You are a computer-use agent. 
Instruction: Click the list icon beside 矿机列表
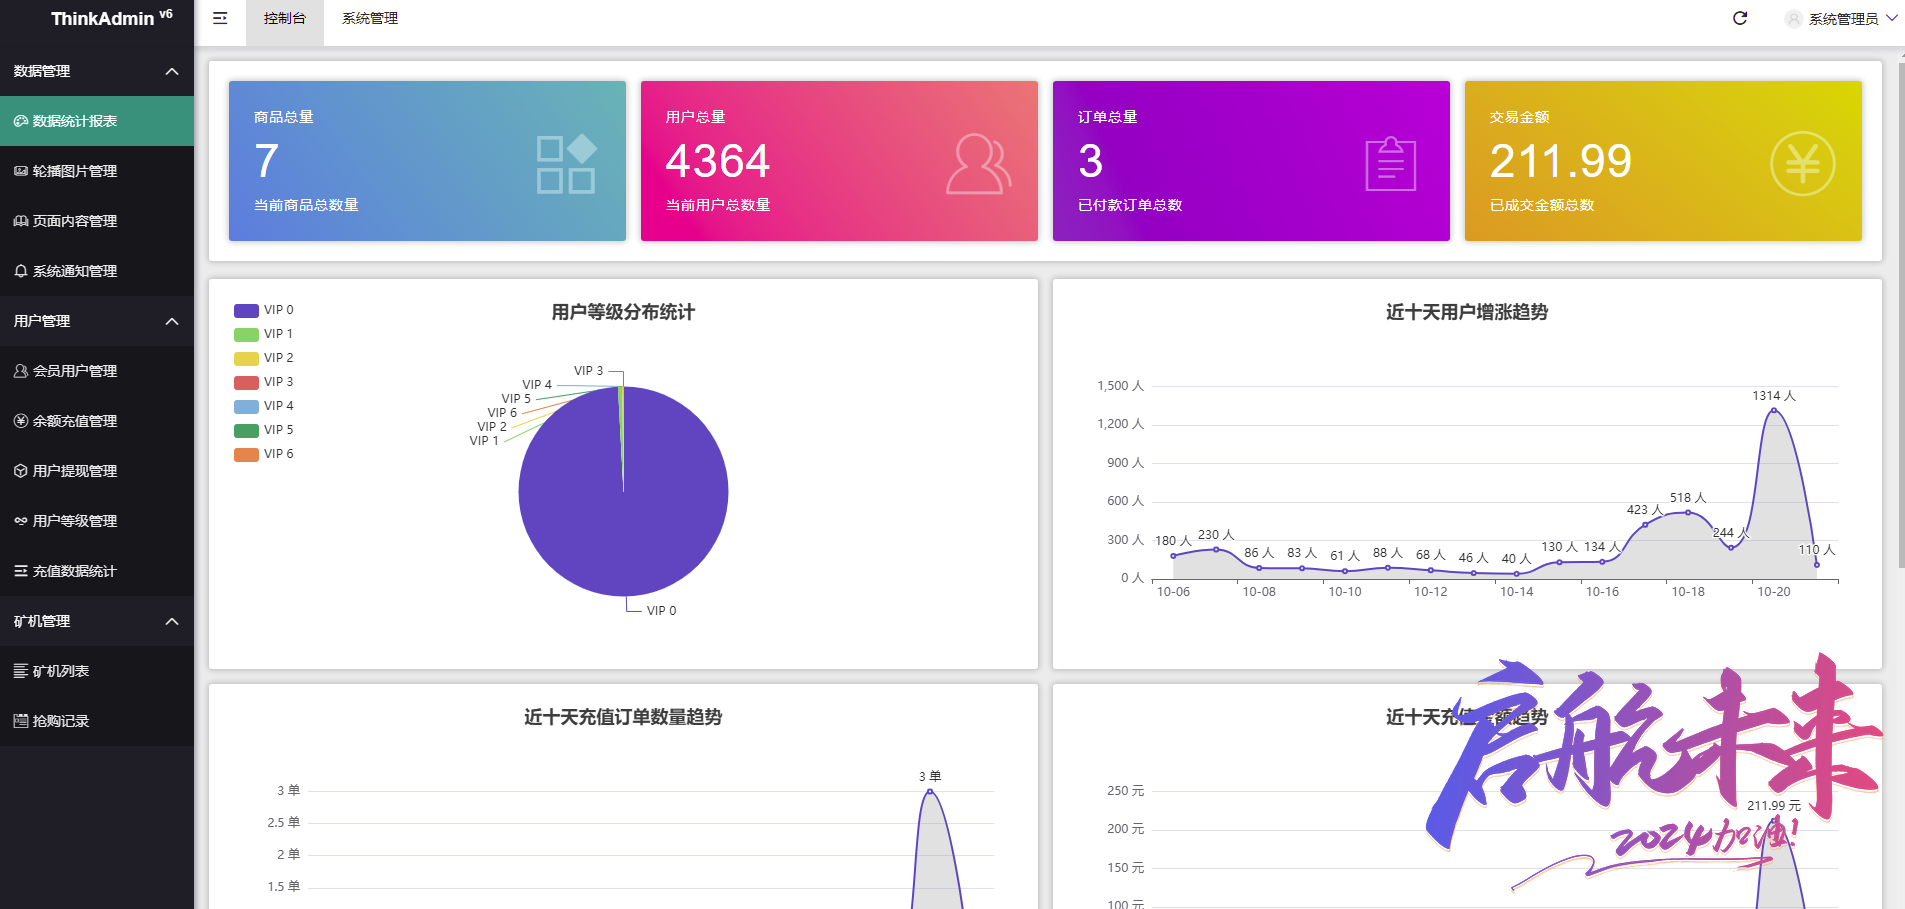click(x=21, y=671)
